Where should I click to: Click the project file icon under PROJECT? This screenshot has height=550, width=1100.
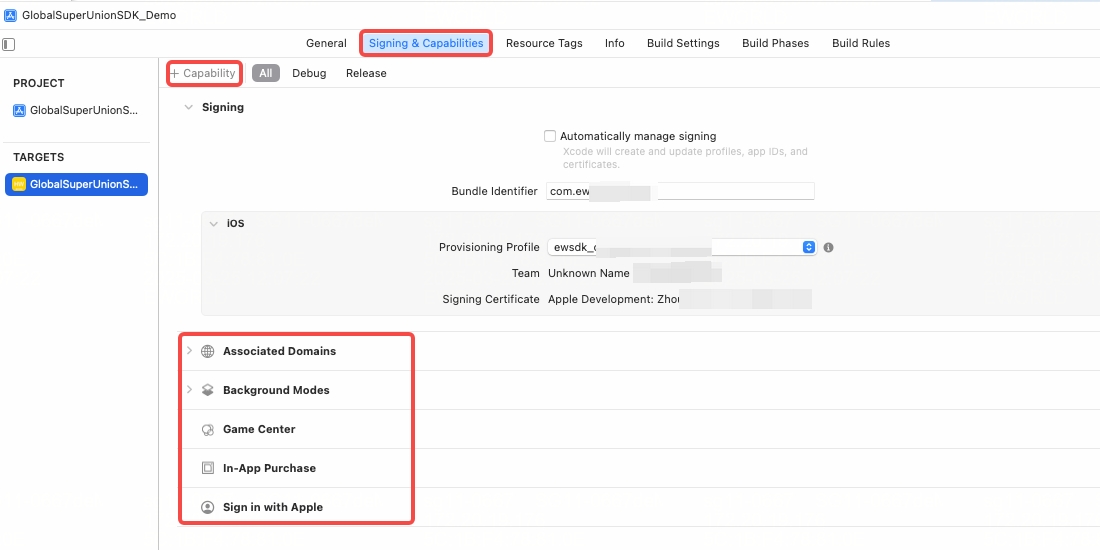pyautogui.click(x=19, y=110)
